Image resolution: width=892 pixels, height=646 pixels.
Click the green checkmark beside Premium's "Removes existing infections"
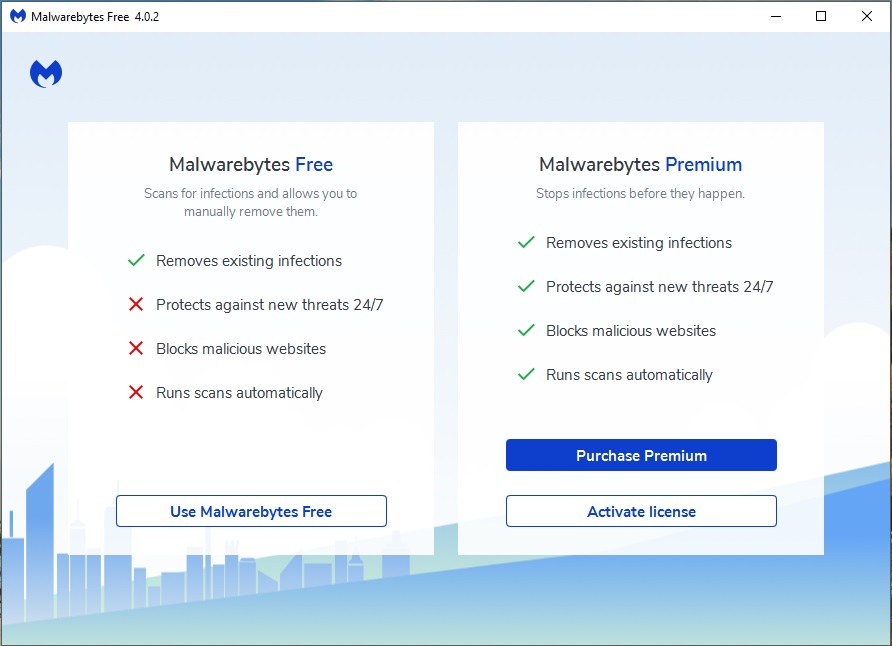tap(526, 243)
